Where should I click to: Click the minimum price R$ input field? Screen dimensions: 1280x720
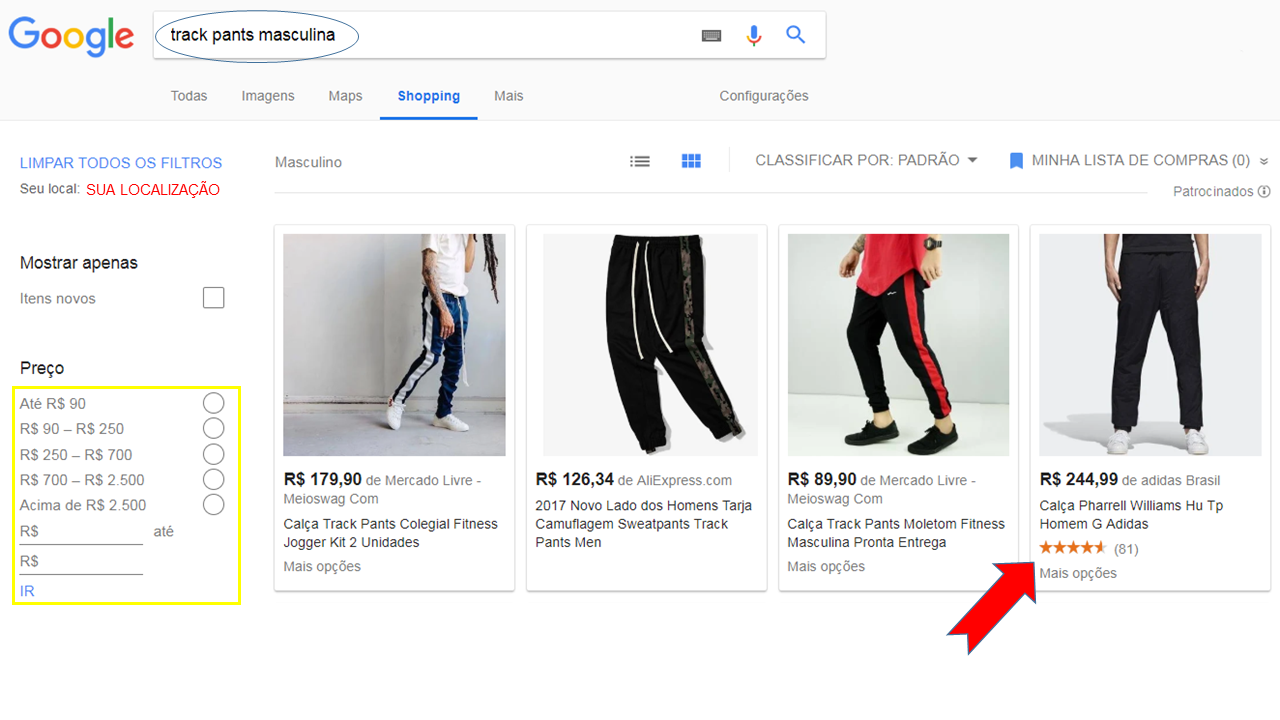(81, 532)
